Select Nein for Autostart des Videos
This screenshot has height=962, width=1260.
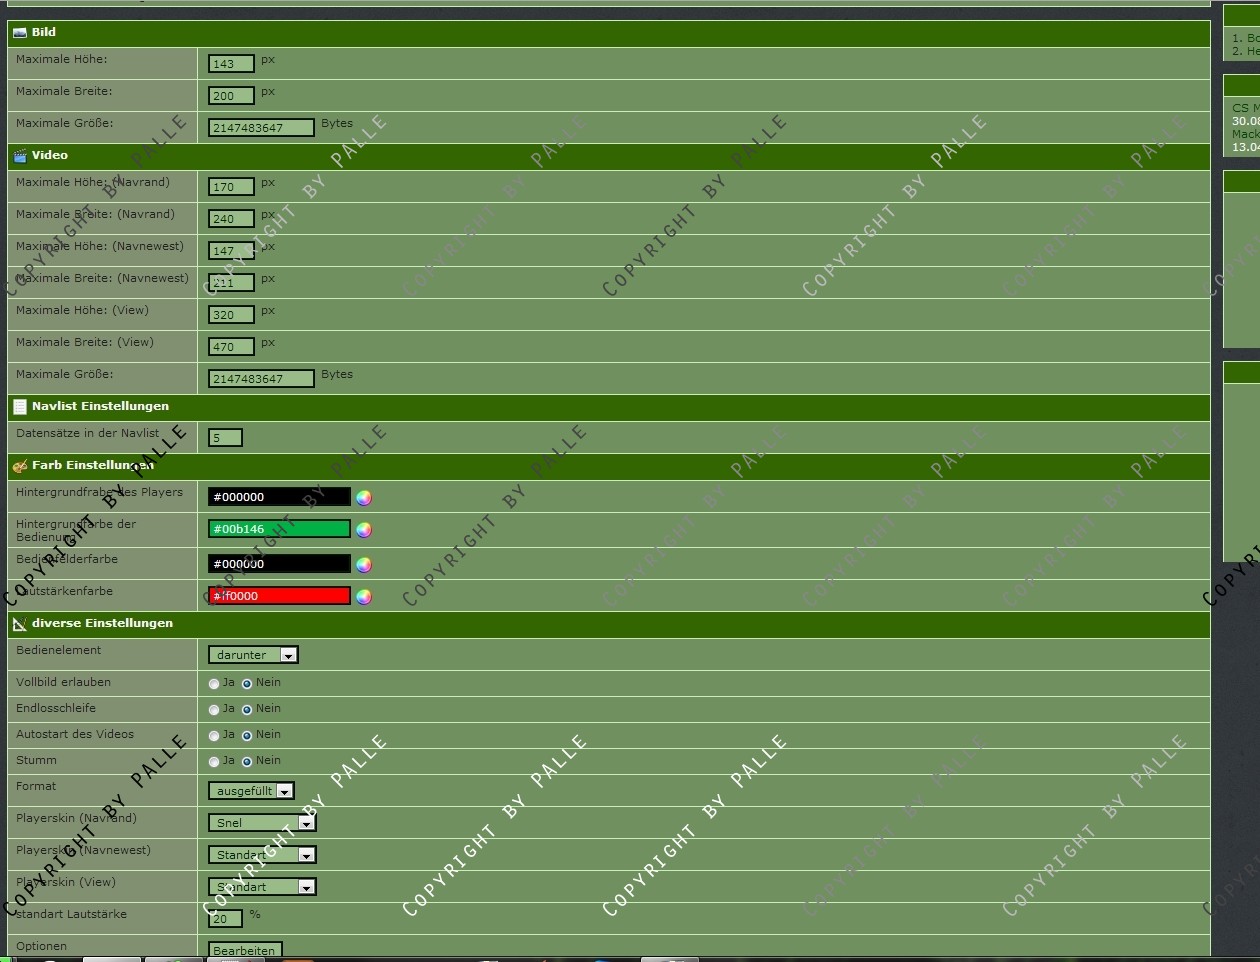(x=247, y=736)
